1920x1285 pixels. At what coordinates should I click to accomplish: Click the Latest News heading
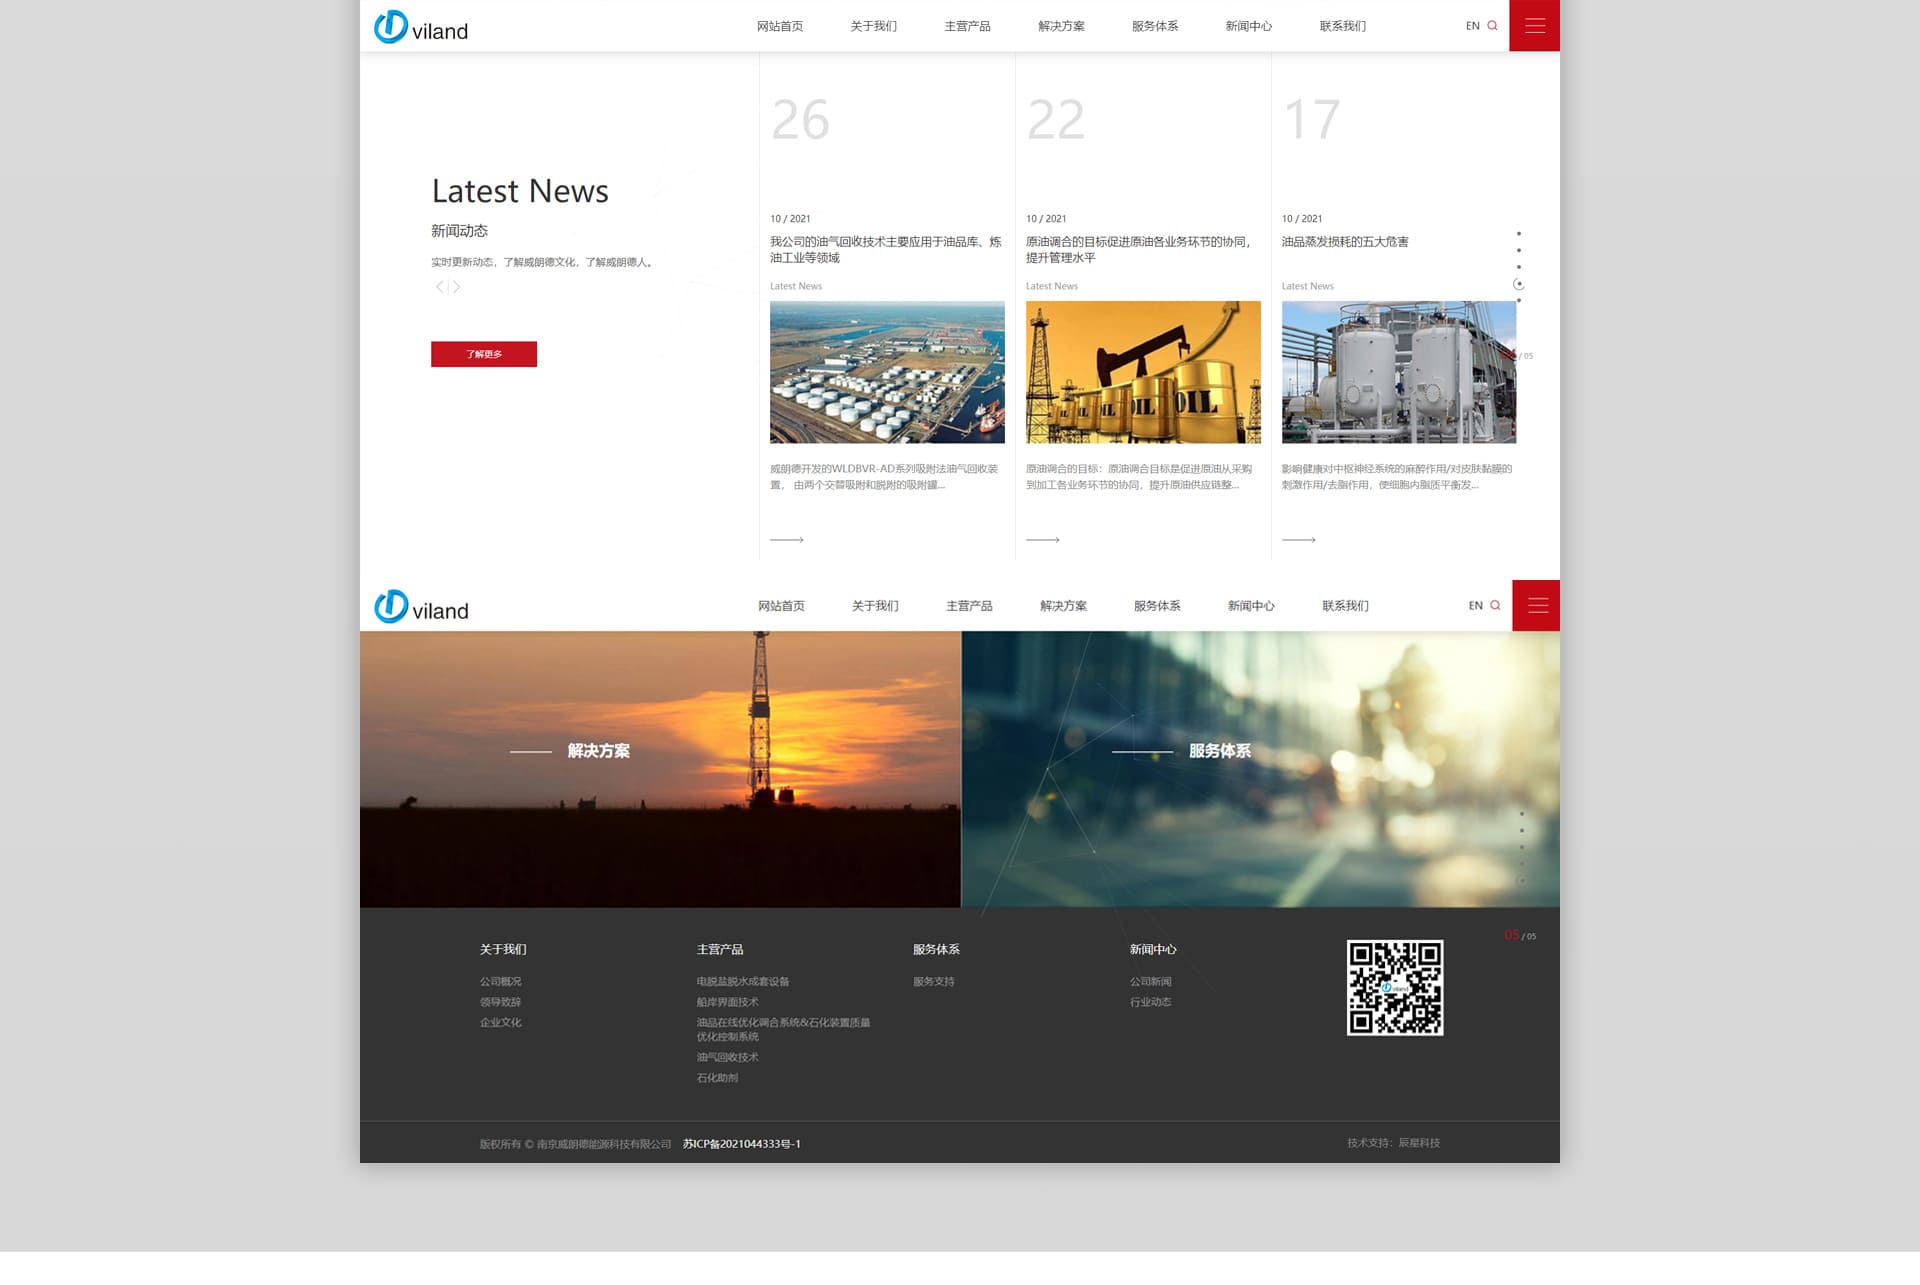[x=520, y=191]
